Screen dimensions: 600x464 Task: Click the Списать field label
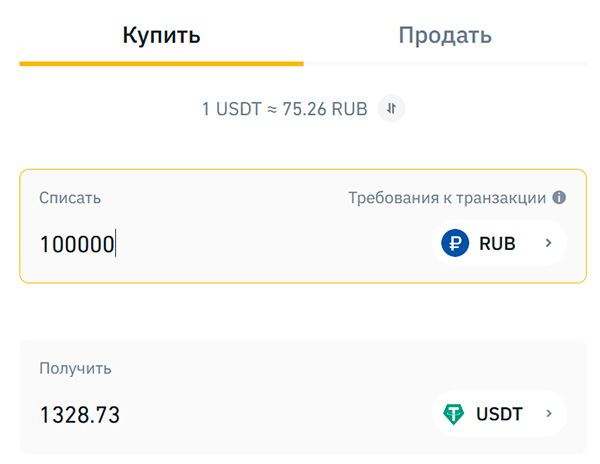(x=70, y=198)
